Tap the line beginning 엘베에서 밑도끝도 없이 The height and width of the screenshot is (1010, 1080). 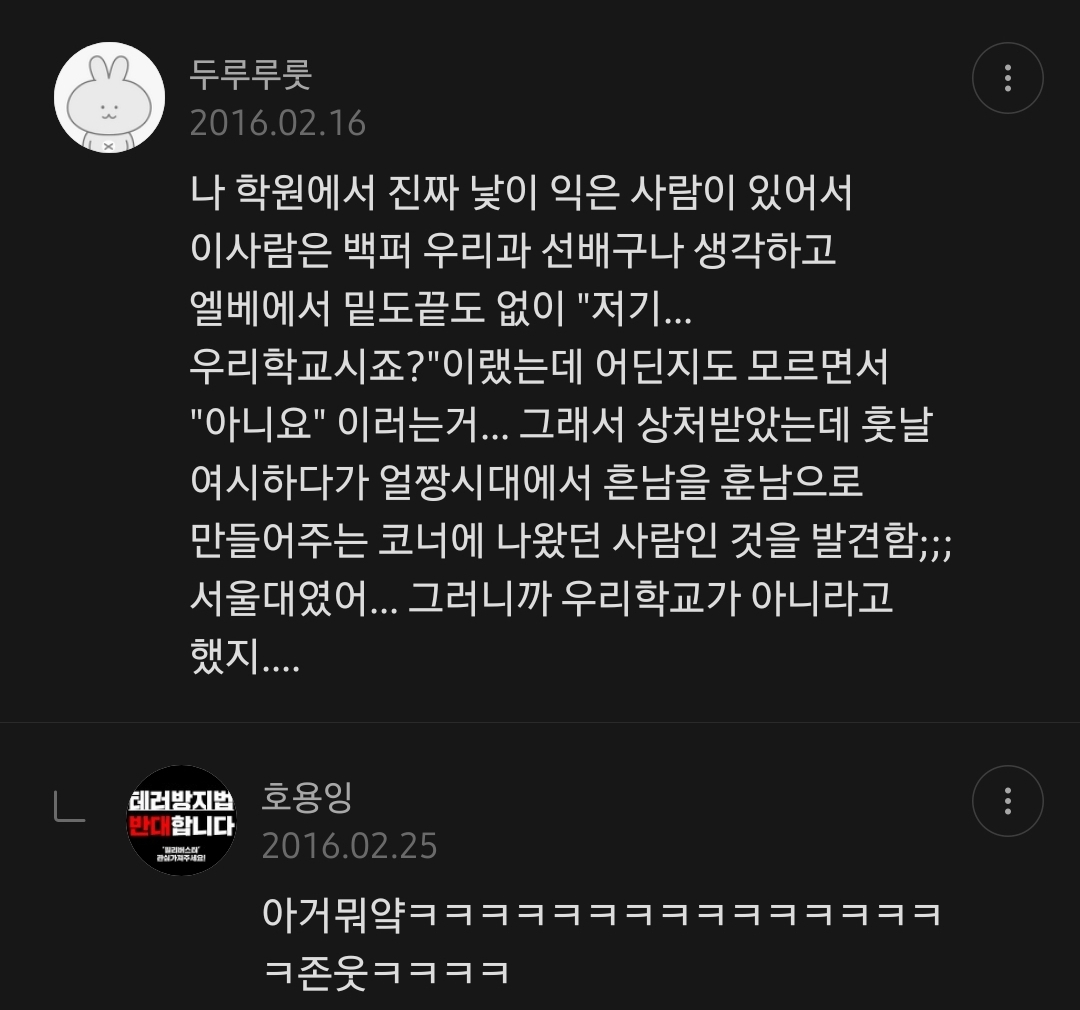pyautogui.click(x=441, y=308)
